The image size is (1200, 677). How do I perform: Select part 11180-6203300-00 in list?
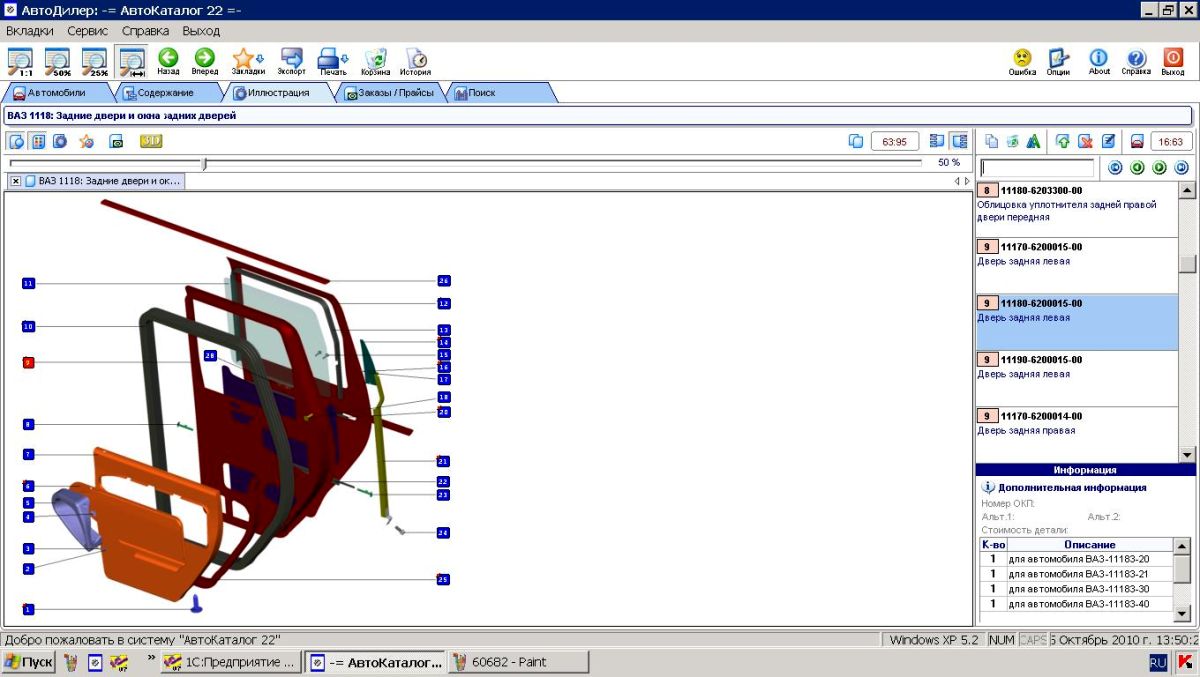coord(1076,208)
